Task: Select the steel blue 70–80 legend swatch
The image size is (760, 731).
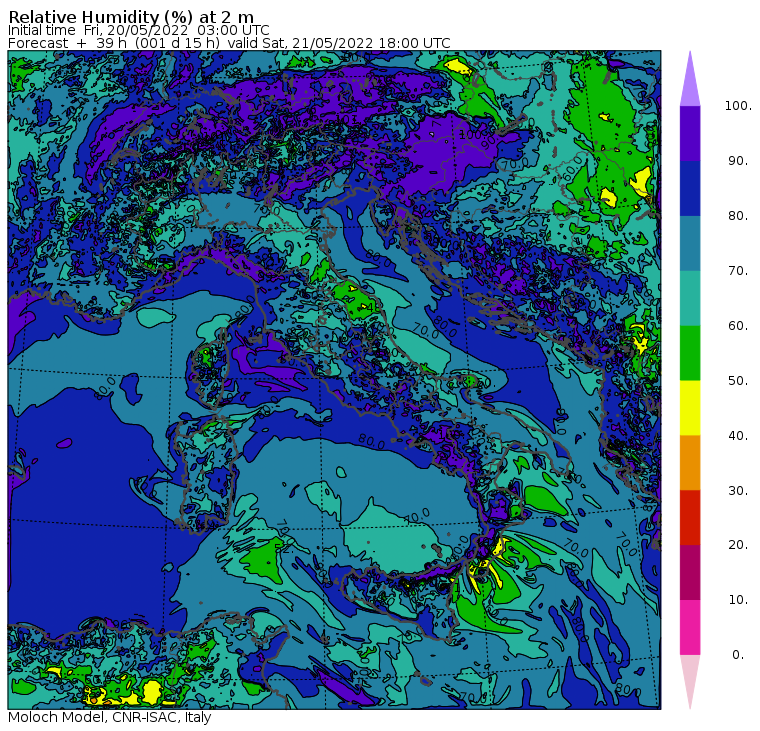Action: (690, 243)
